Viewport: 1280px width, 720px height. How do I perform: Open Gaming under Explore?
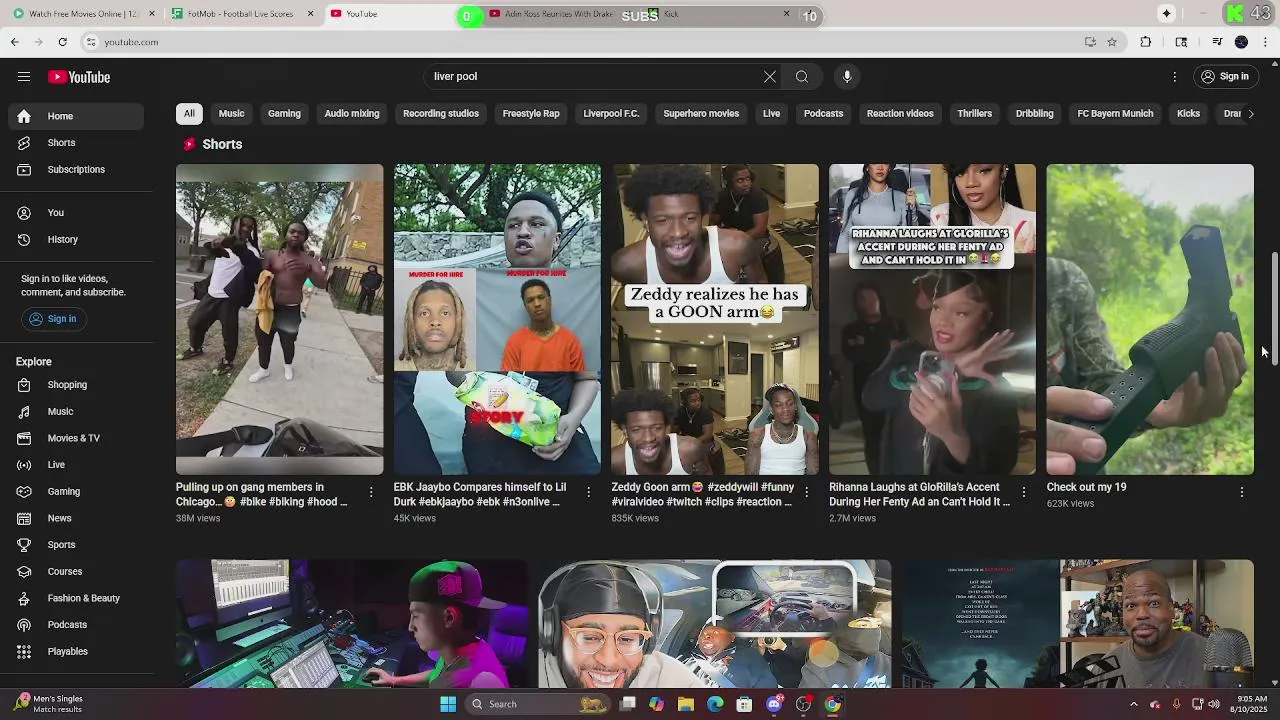(76, 492)
